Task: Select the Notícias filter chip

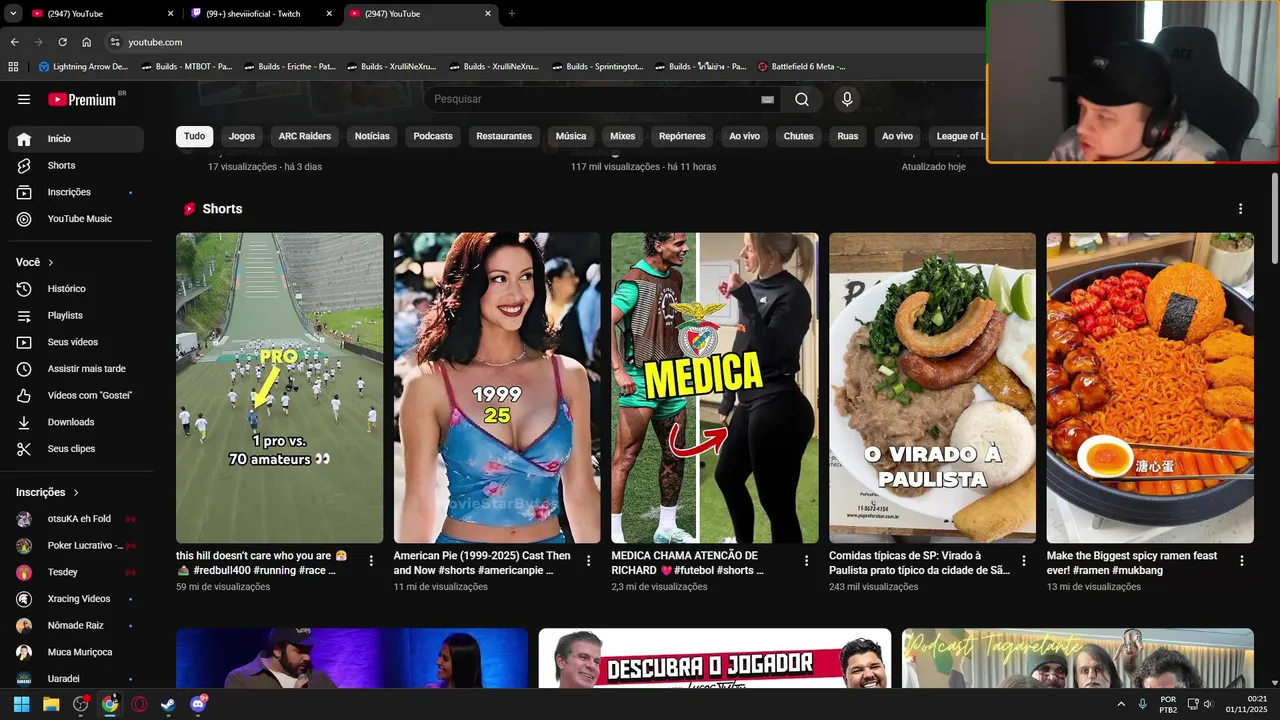Action: (x=372, y=136)
